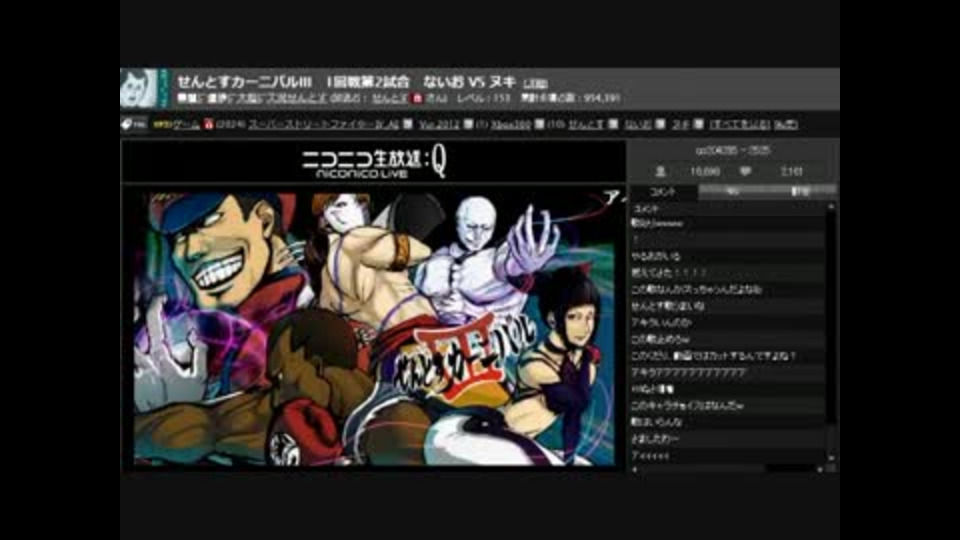Click the broadcast title せんとすカーニバルIII
960x540 pixels.
pyautogui.click(x=244, y=81)
